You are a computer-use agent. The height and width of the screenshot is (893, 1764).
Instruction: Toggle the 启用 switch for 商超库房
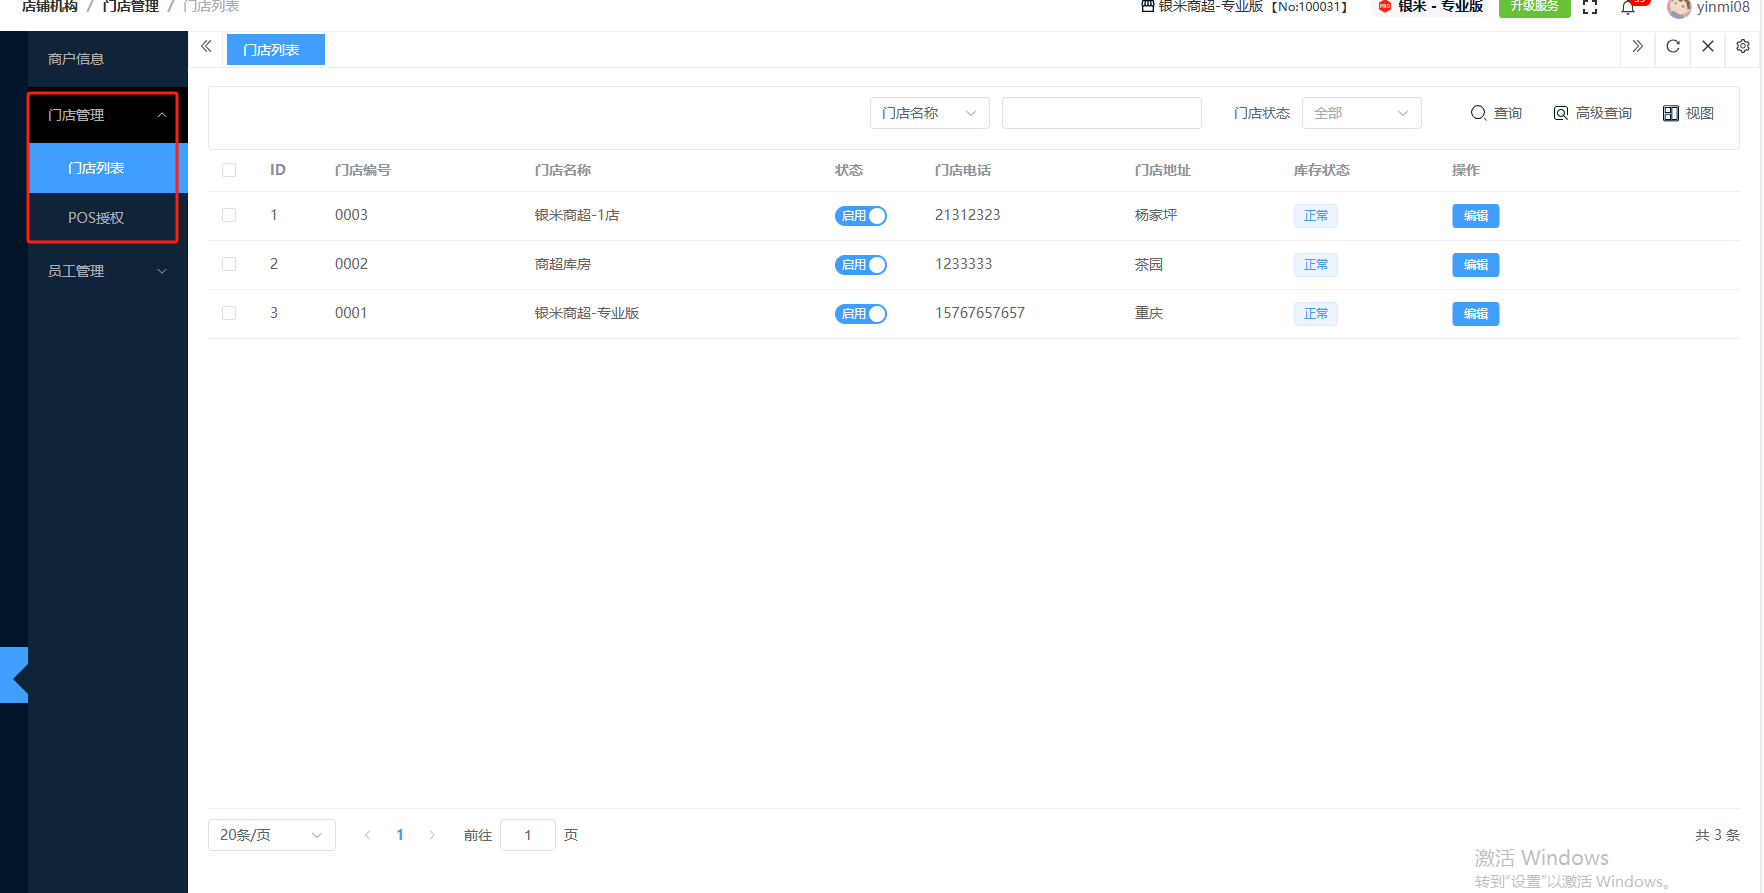(x=860, y=265)
